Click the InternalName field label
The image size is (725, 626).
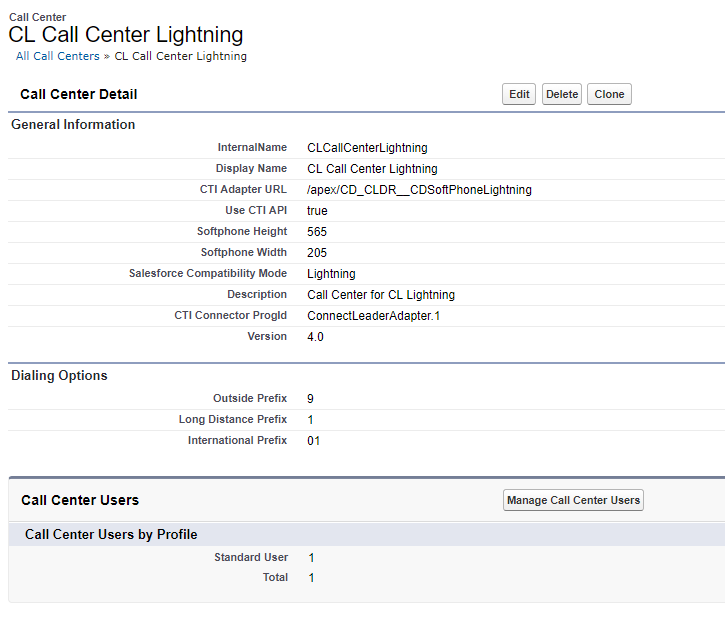pyautogui.click(x=252, y=147)
